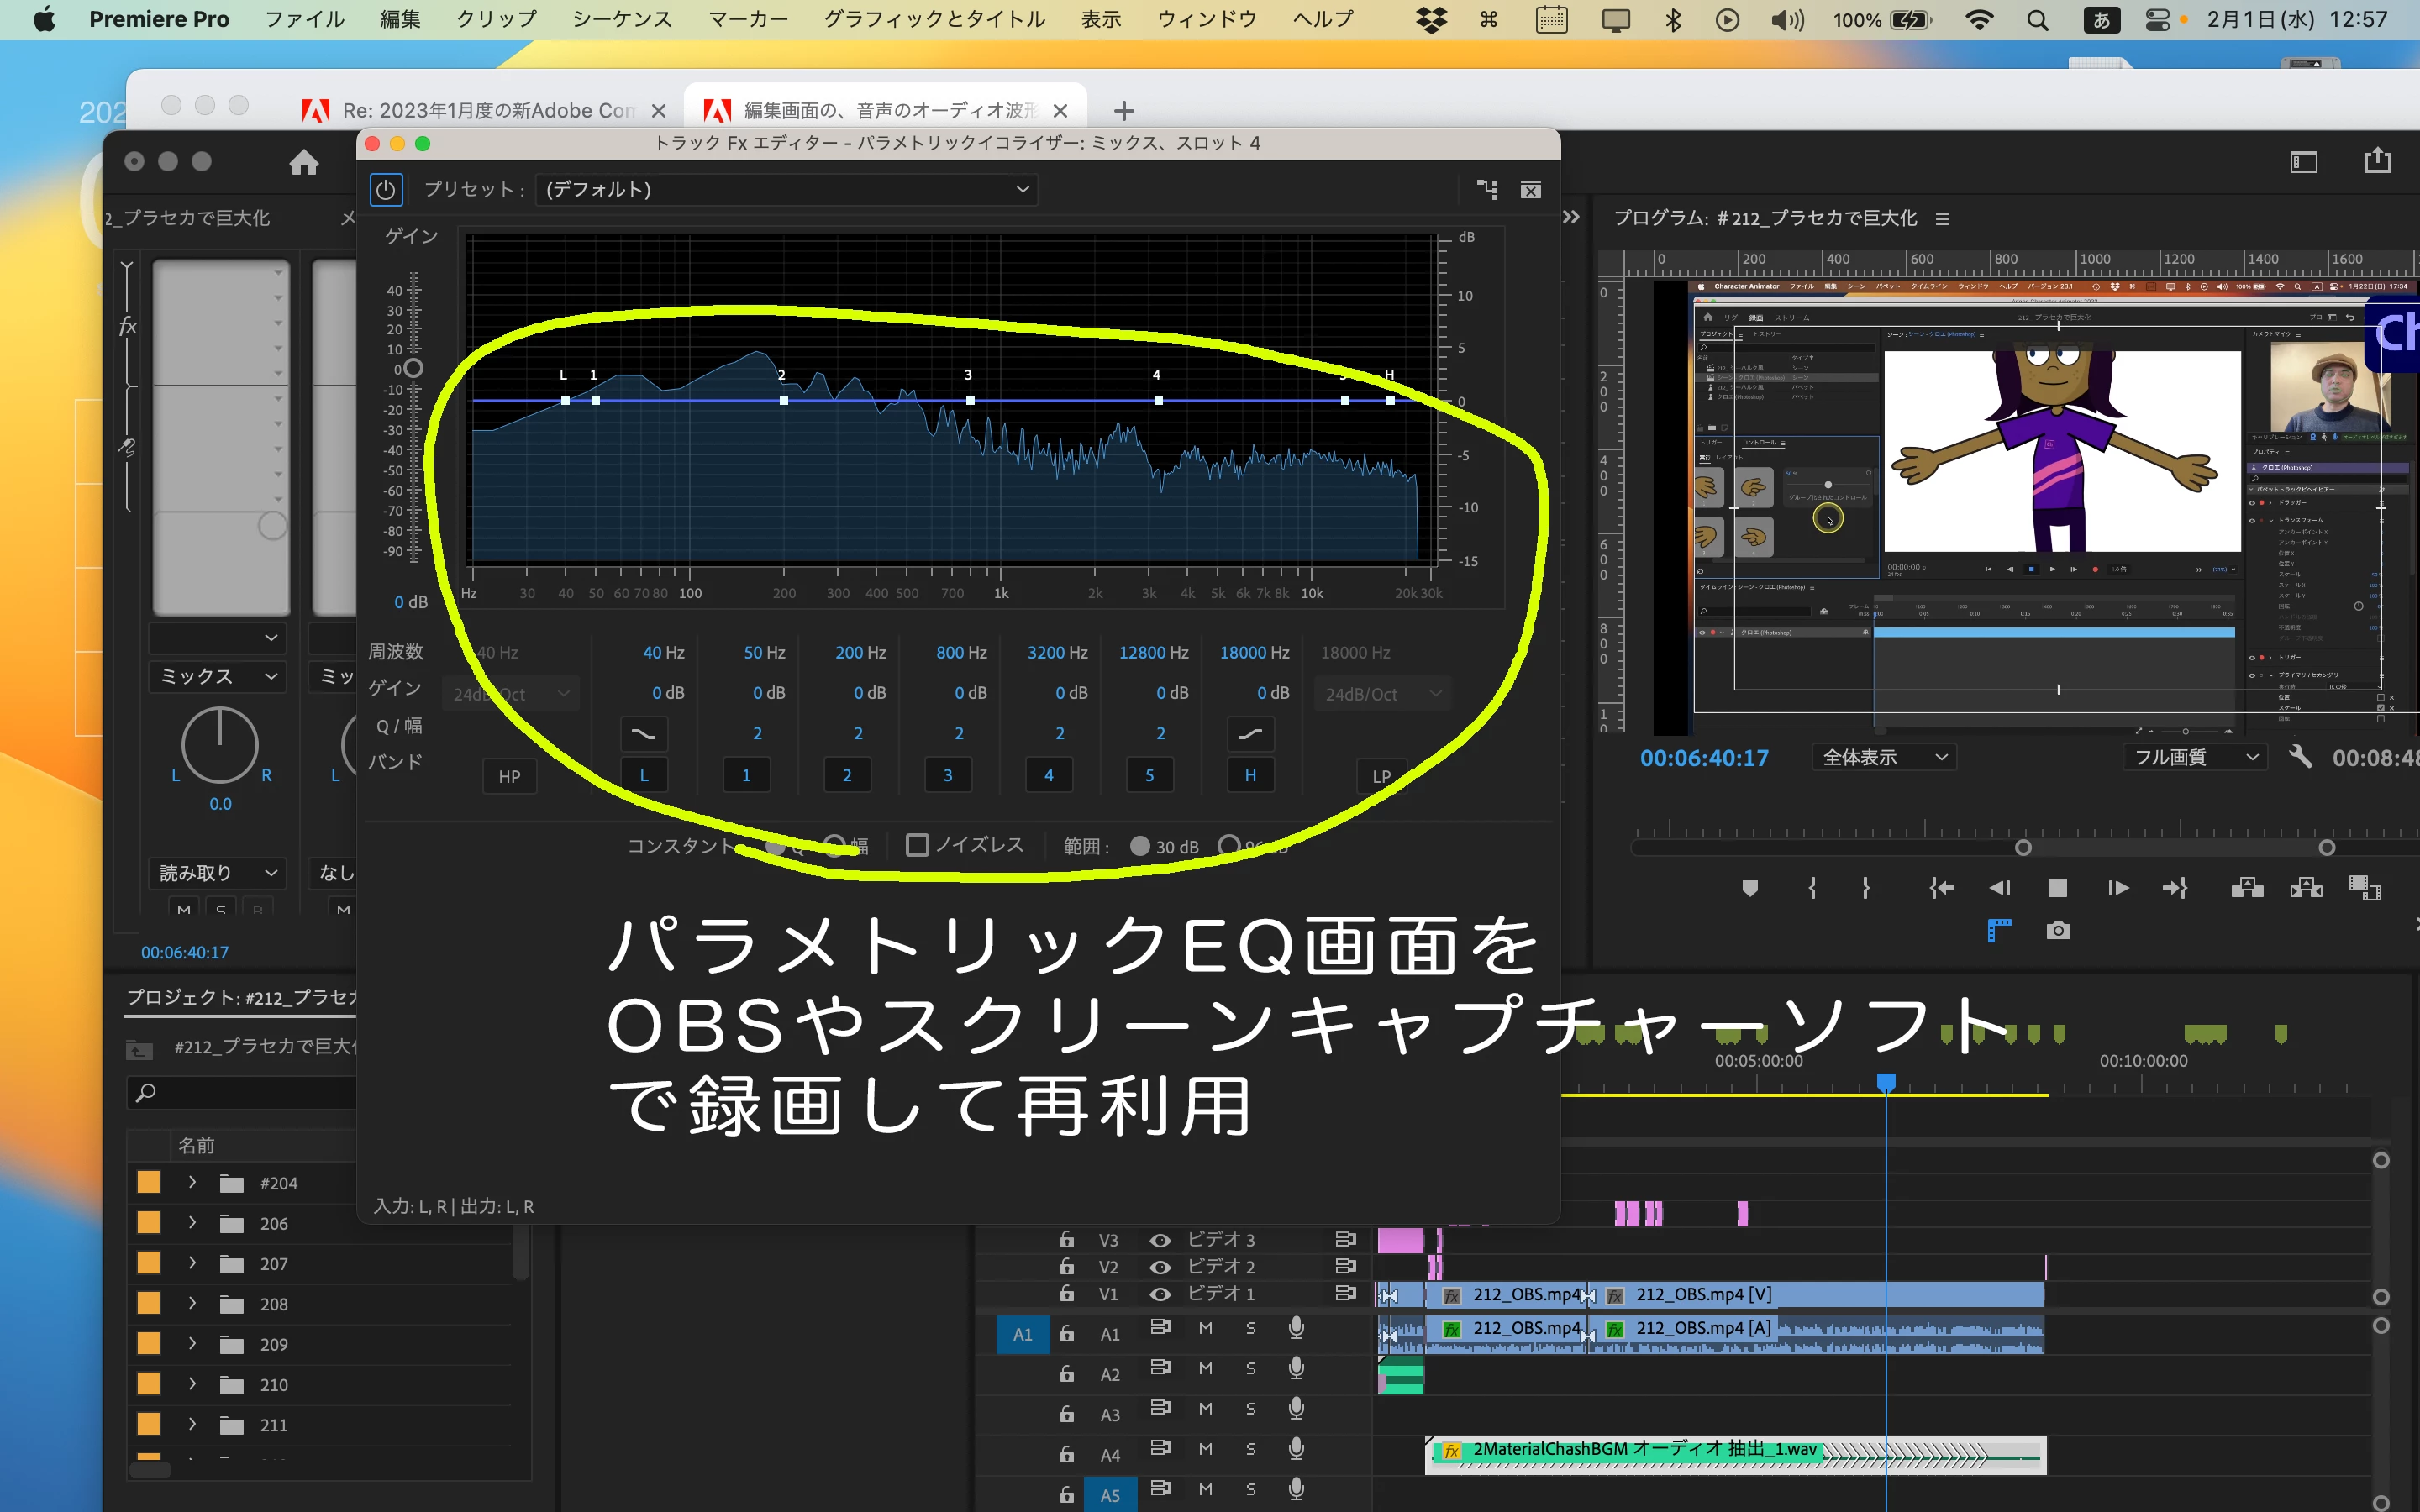Open the program monitor wrench settings
Screen dimensions: 2420x1512
point(2300,757)
